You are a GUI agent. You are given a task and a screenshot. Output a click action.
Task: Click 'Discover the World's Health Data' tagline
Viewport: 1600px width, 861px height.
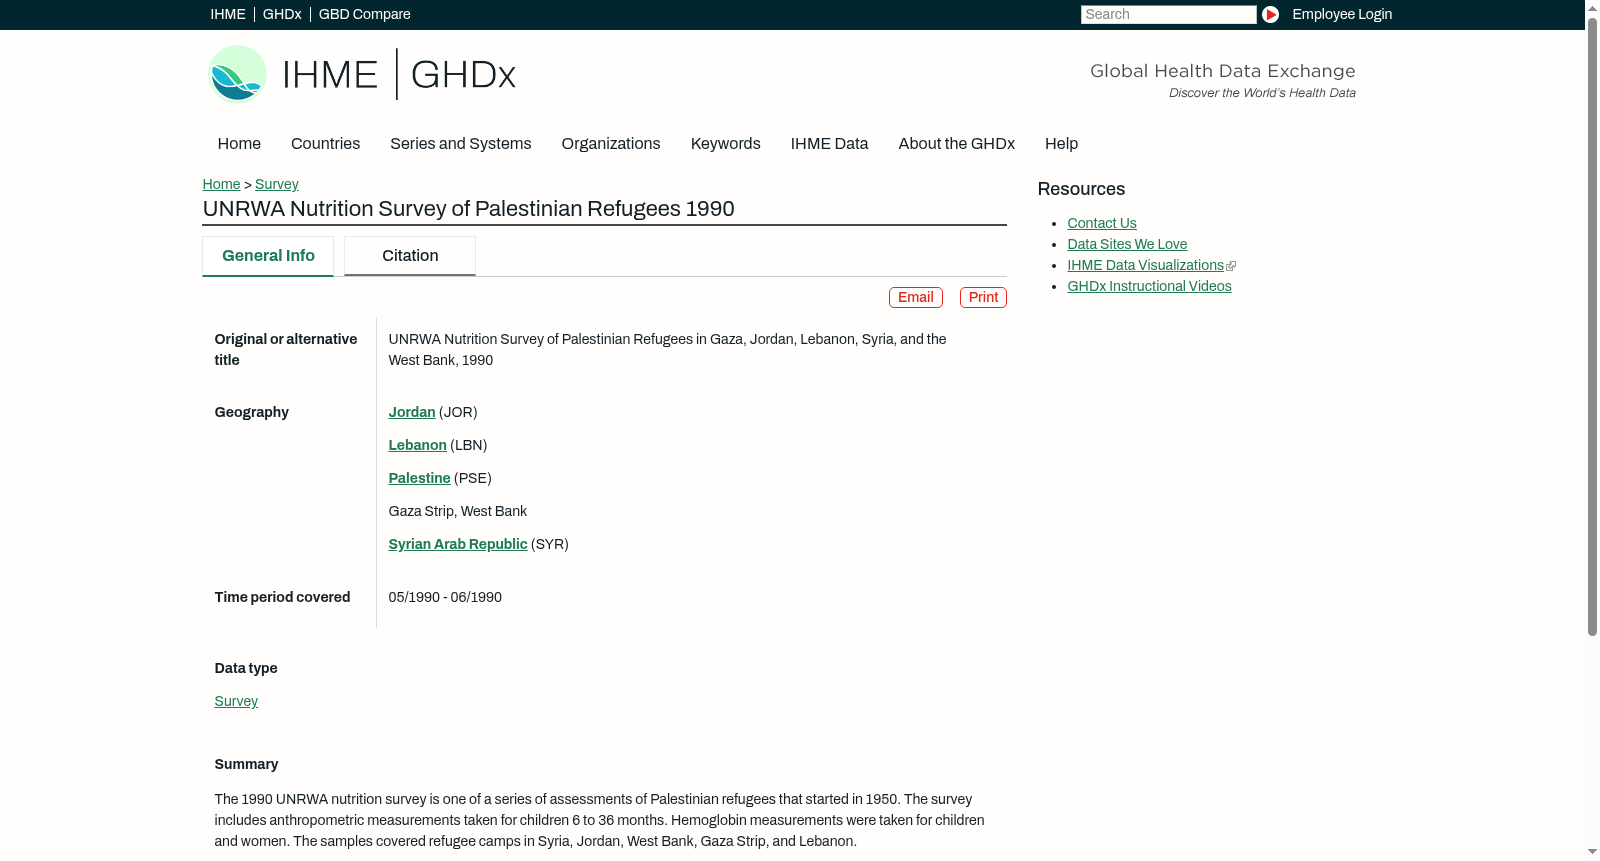pyautogui.click(x=1262, y=93)
